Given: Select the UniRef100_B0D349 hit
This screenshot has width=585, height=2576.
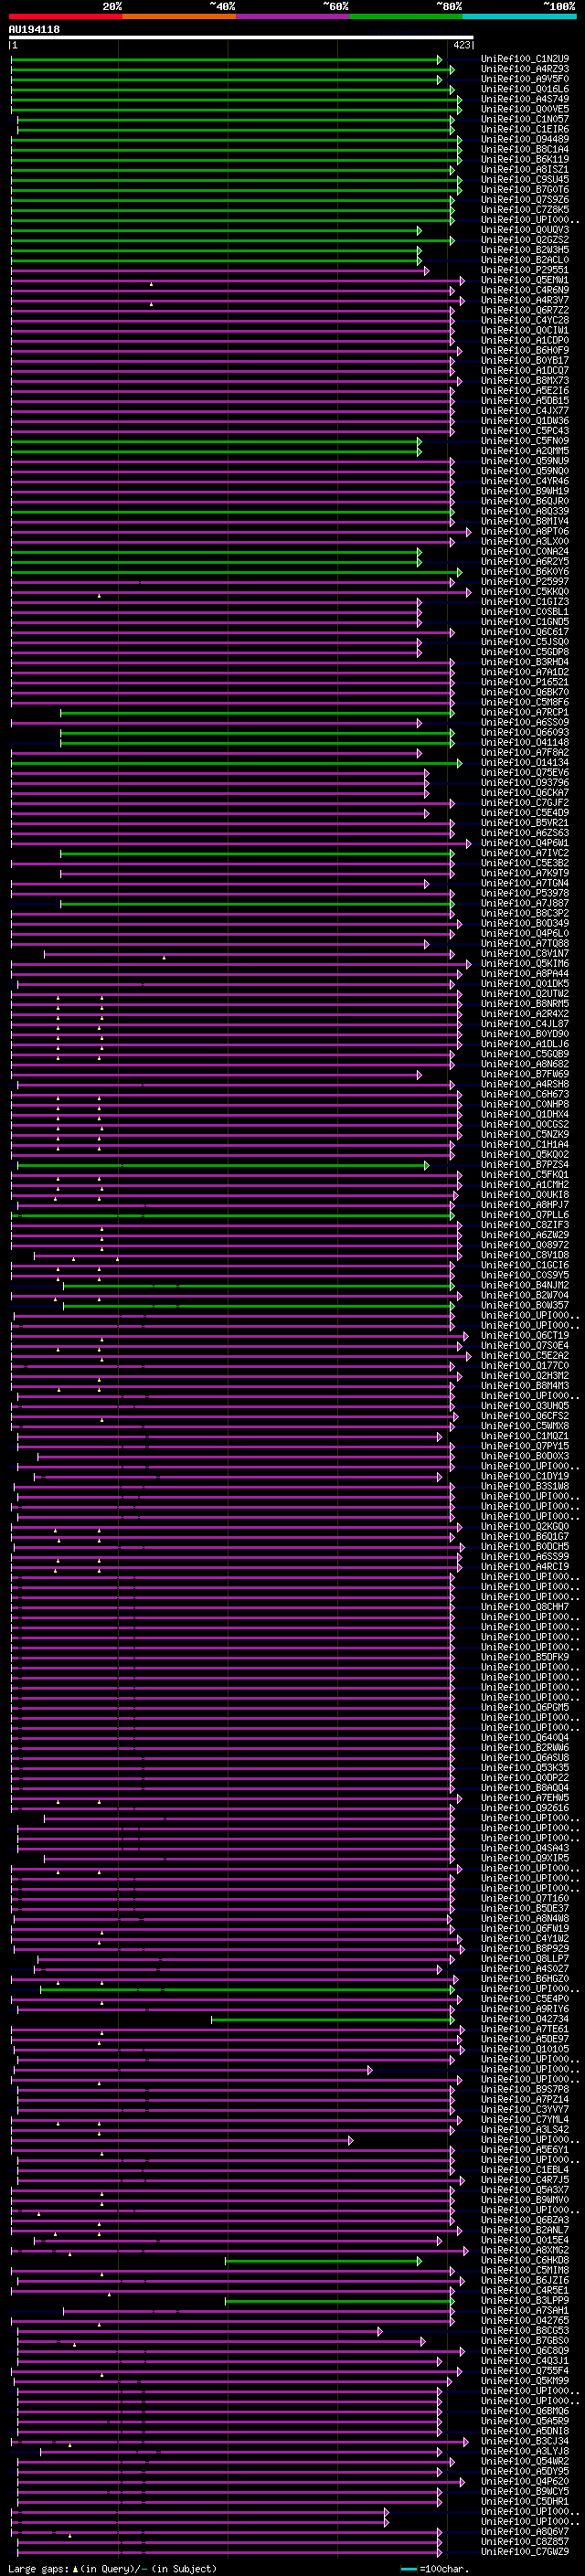Looking at the screenshot, I should pyautogui.click(x=525, y=924).
